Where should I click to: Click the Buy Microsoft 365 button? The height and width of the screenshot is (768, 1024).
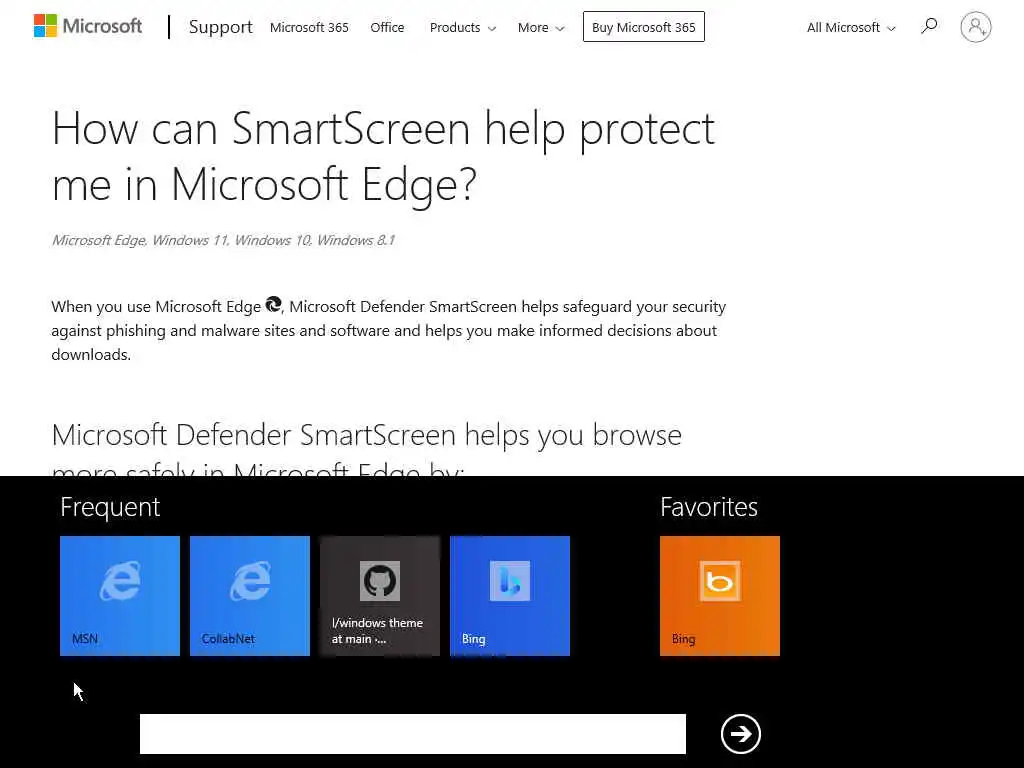[x=643, y=27]
